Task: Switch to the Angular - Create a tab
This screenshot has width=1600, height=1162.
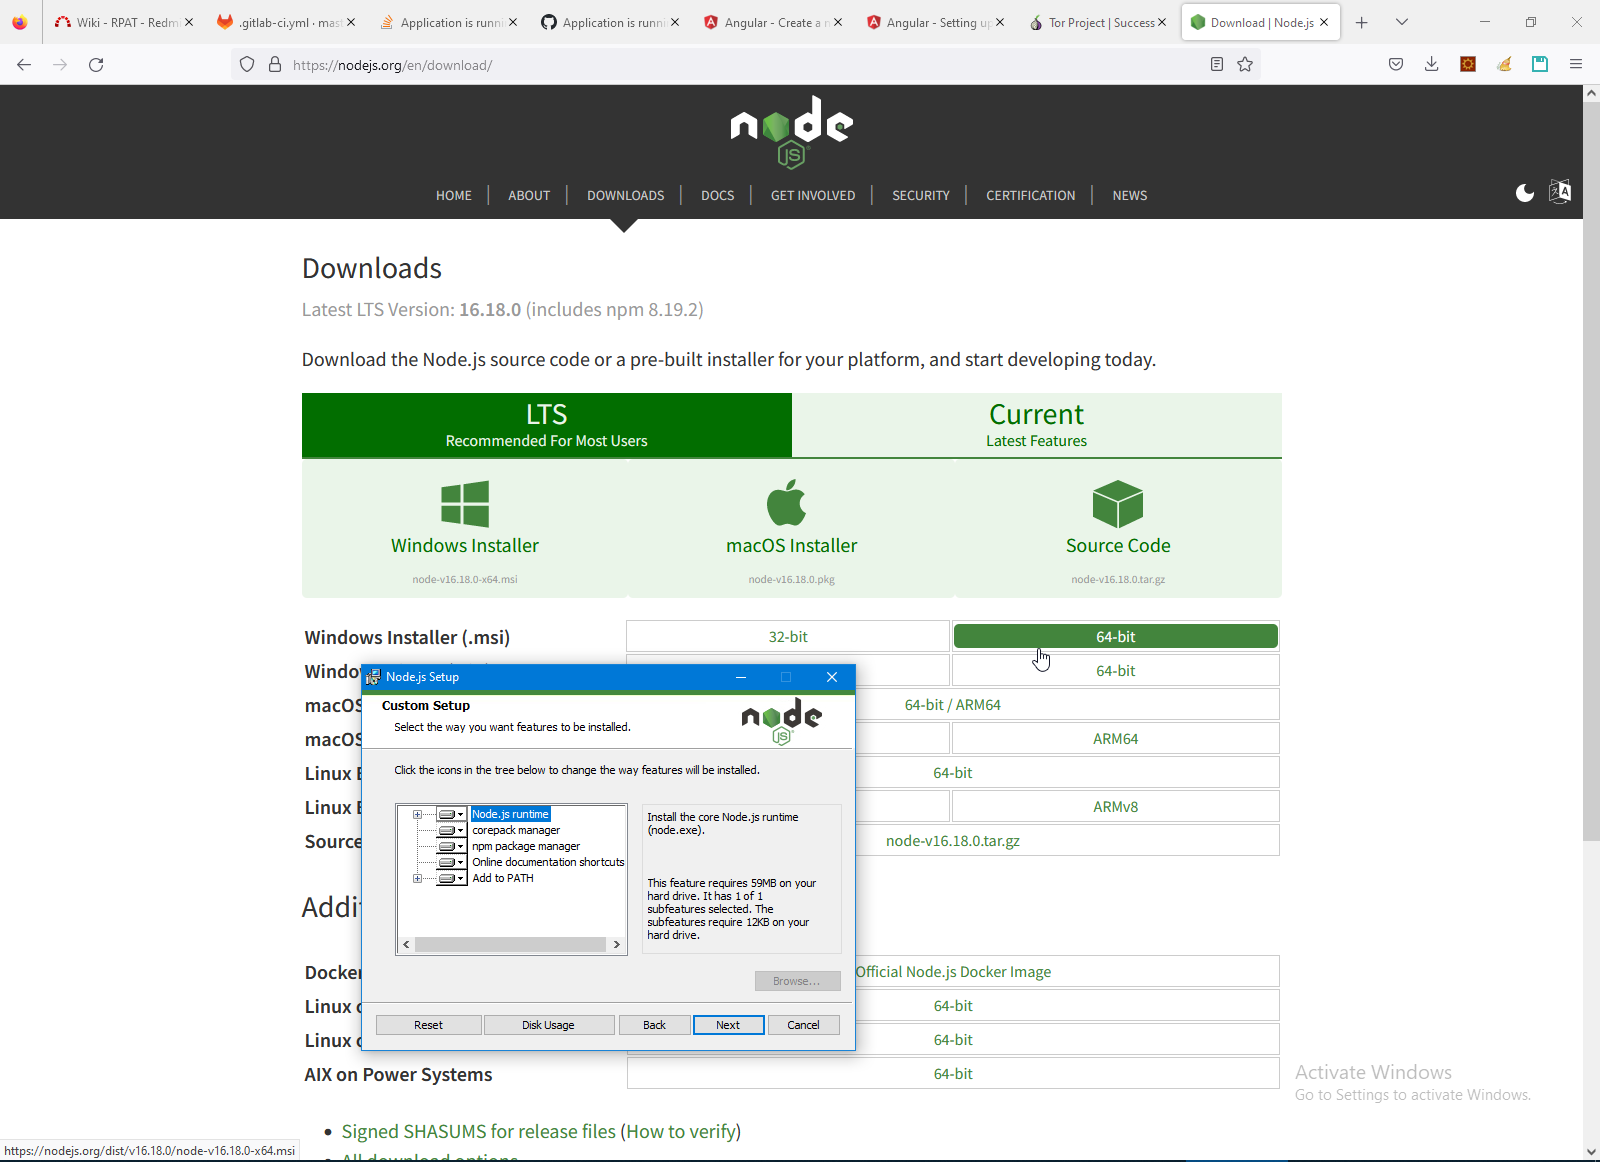Action: click(x=772, y=22)
